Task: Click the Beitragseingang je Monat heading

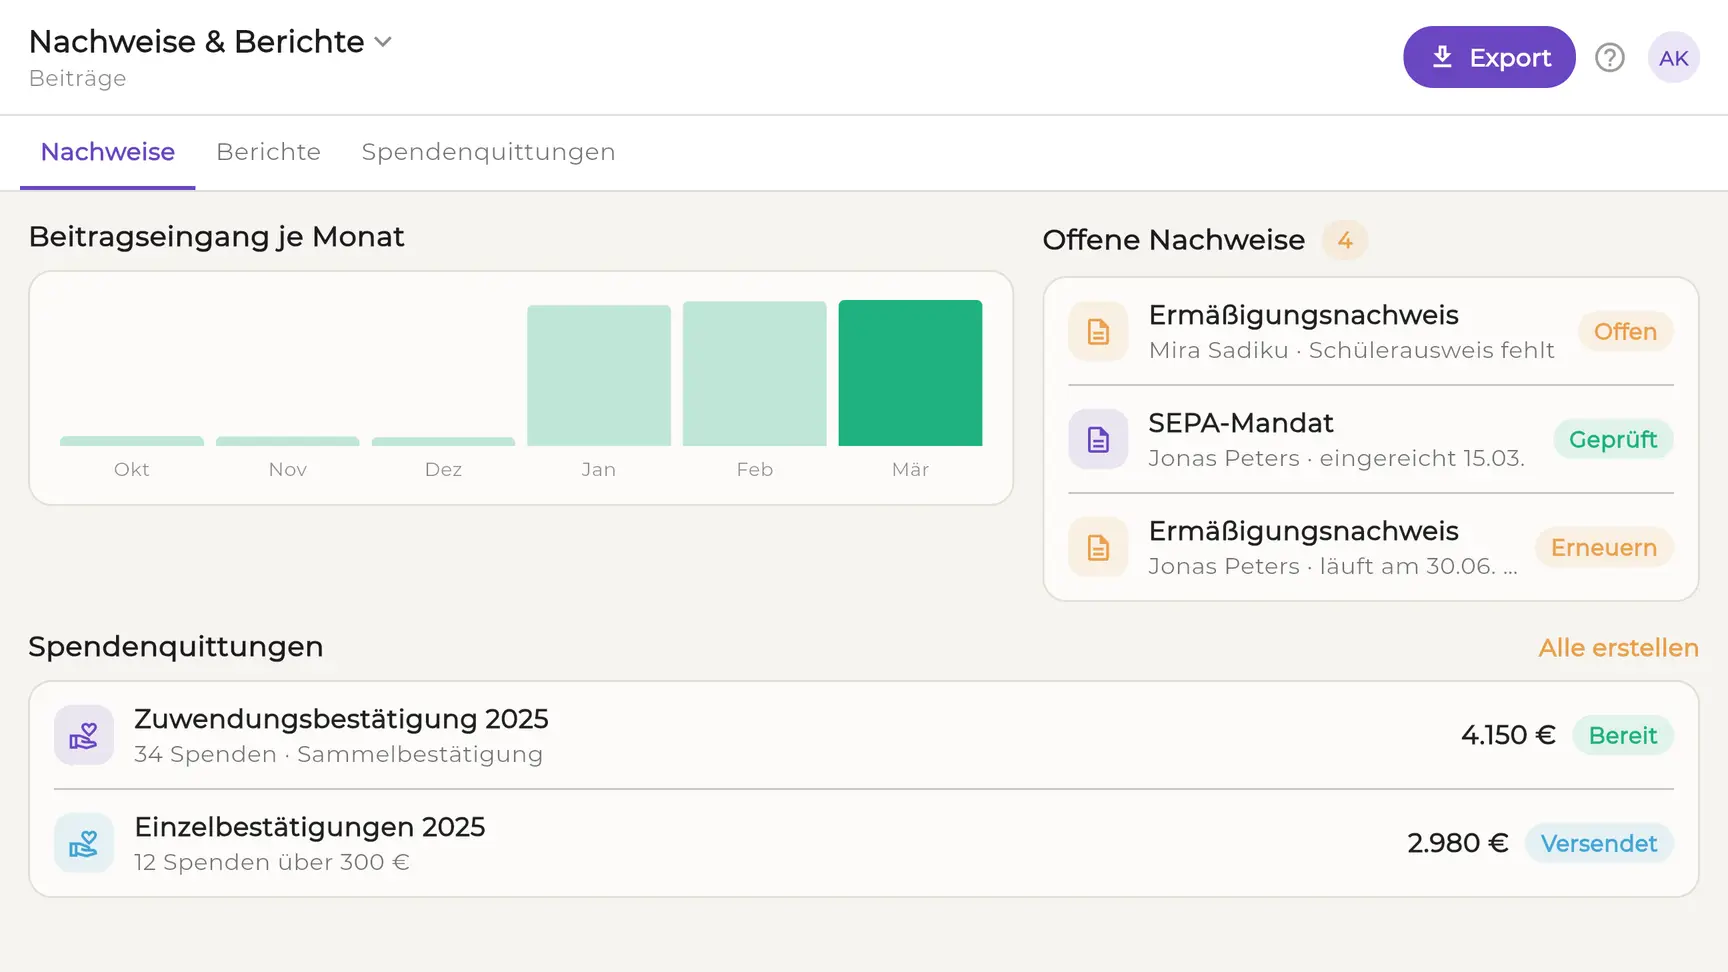Action: 216,237
